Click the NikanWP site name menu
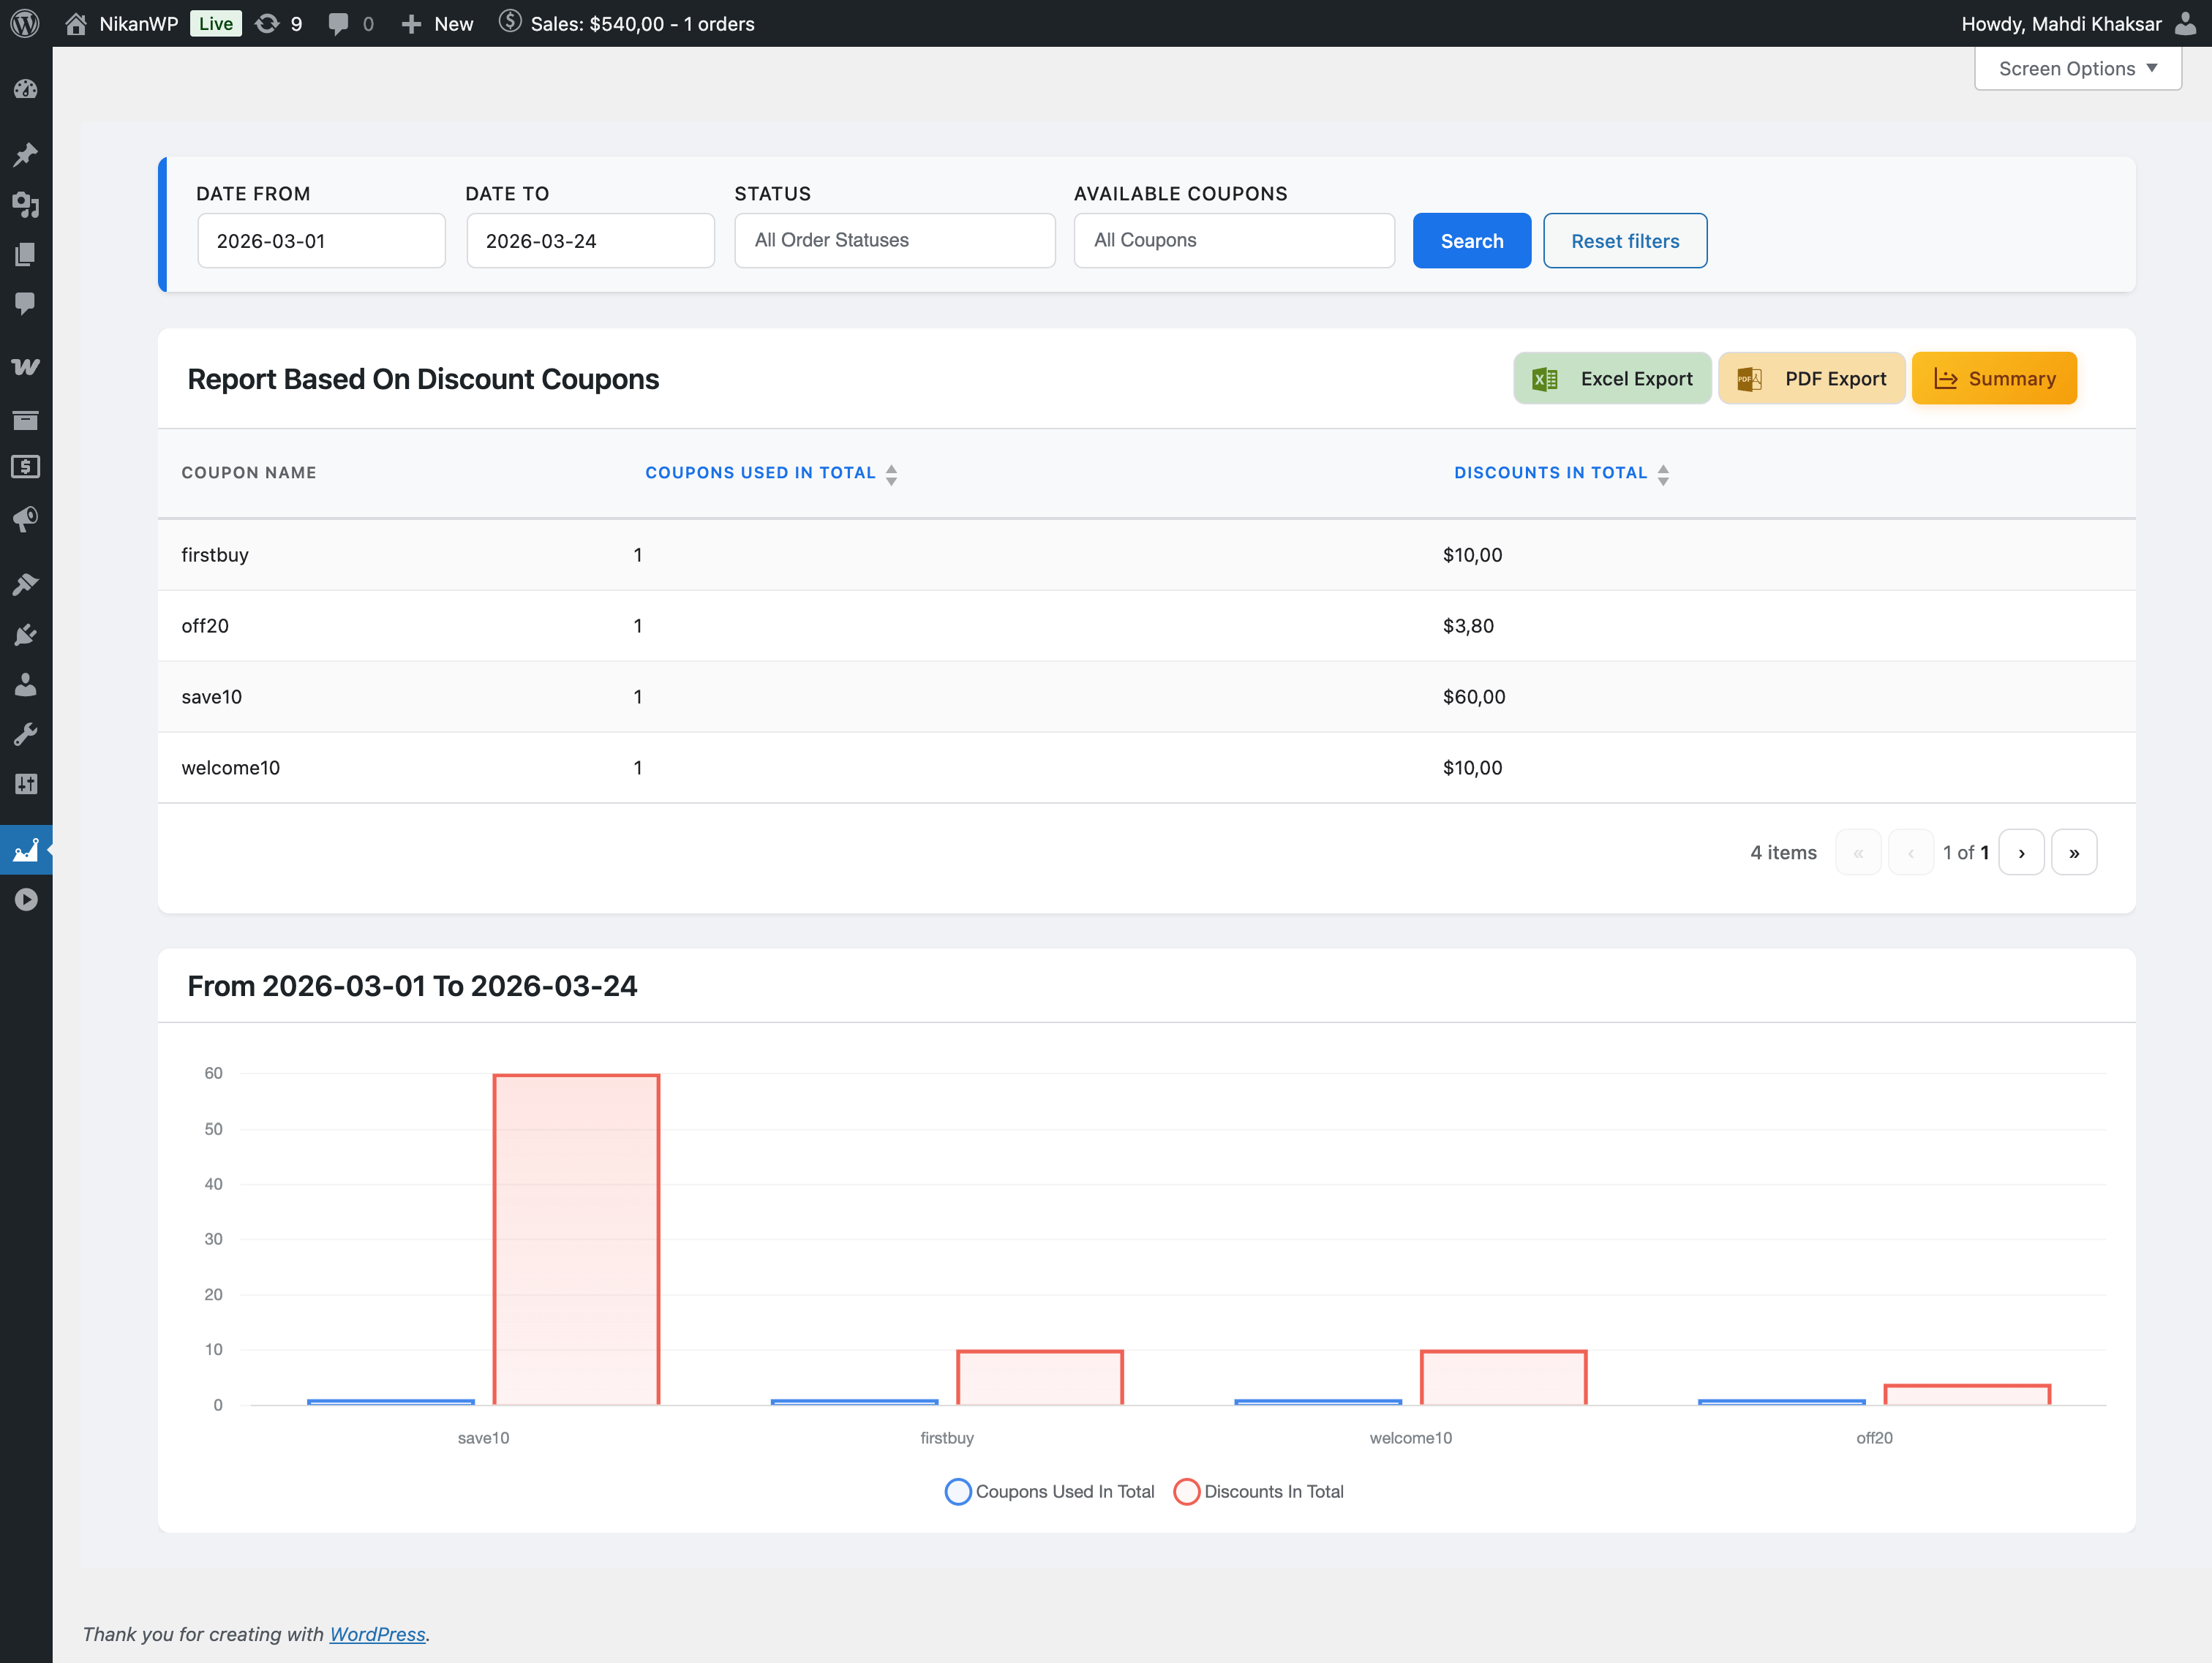2212x1663 pixels. point(137,23)
